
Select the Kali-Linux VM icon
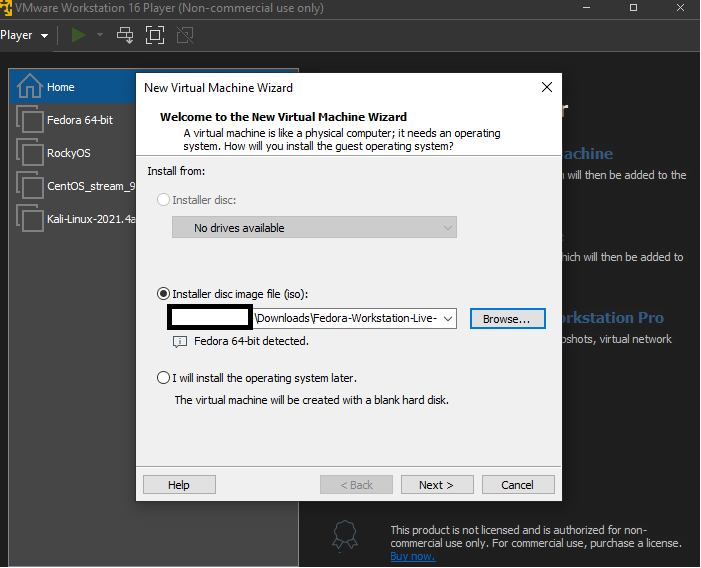point(30,219)
